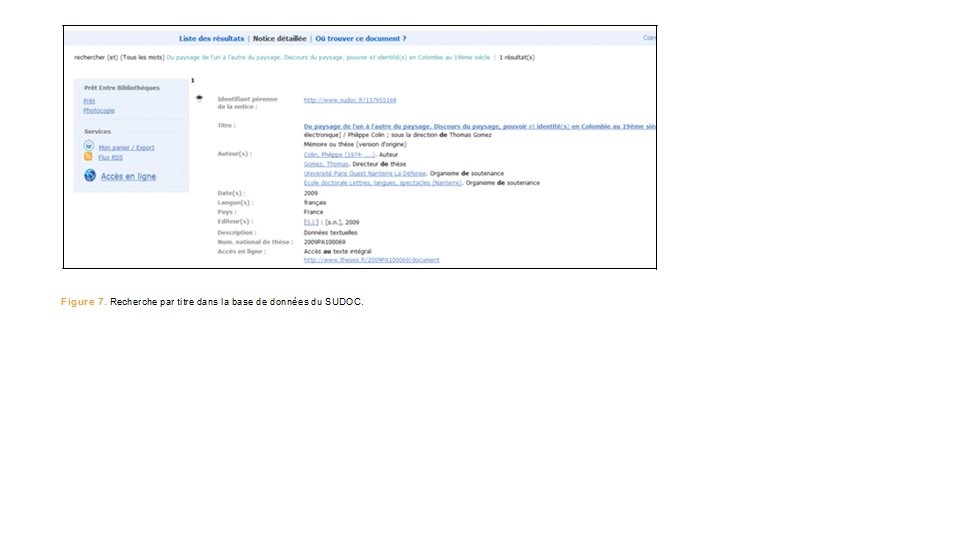Click the Prêt Entre Bibliothèques heading
The height and width of the screenshot is (540, 960).
point(122,88)
